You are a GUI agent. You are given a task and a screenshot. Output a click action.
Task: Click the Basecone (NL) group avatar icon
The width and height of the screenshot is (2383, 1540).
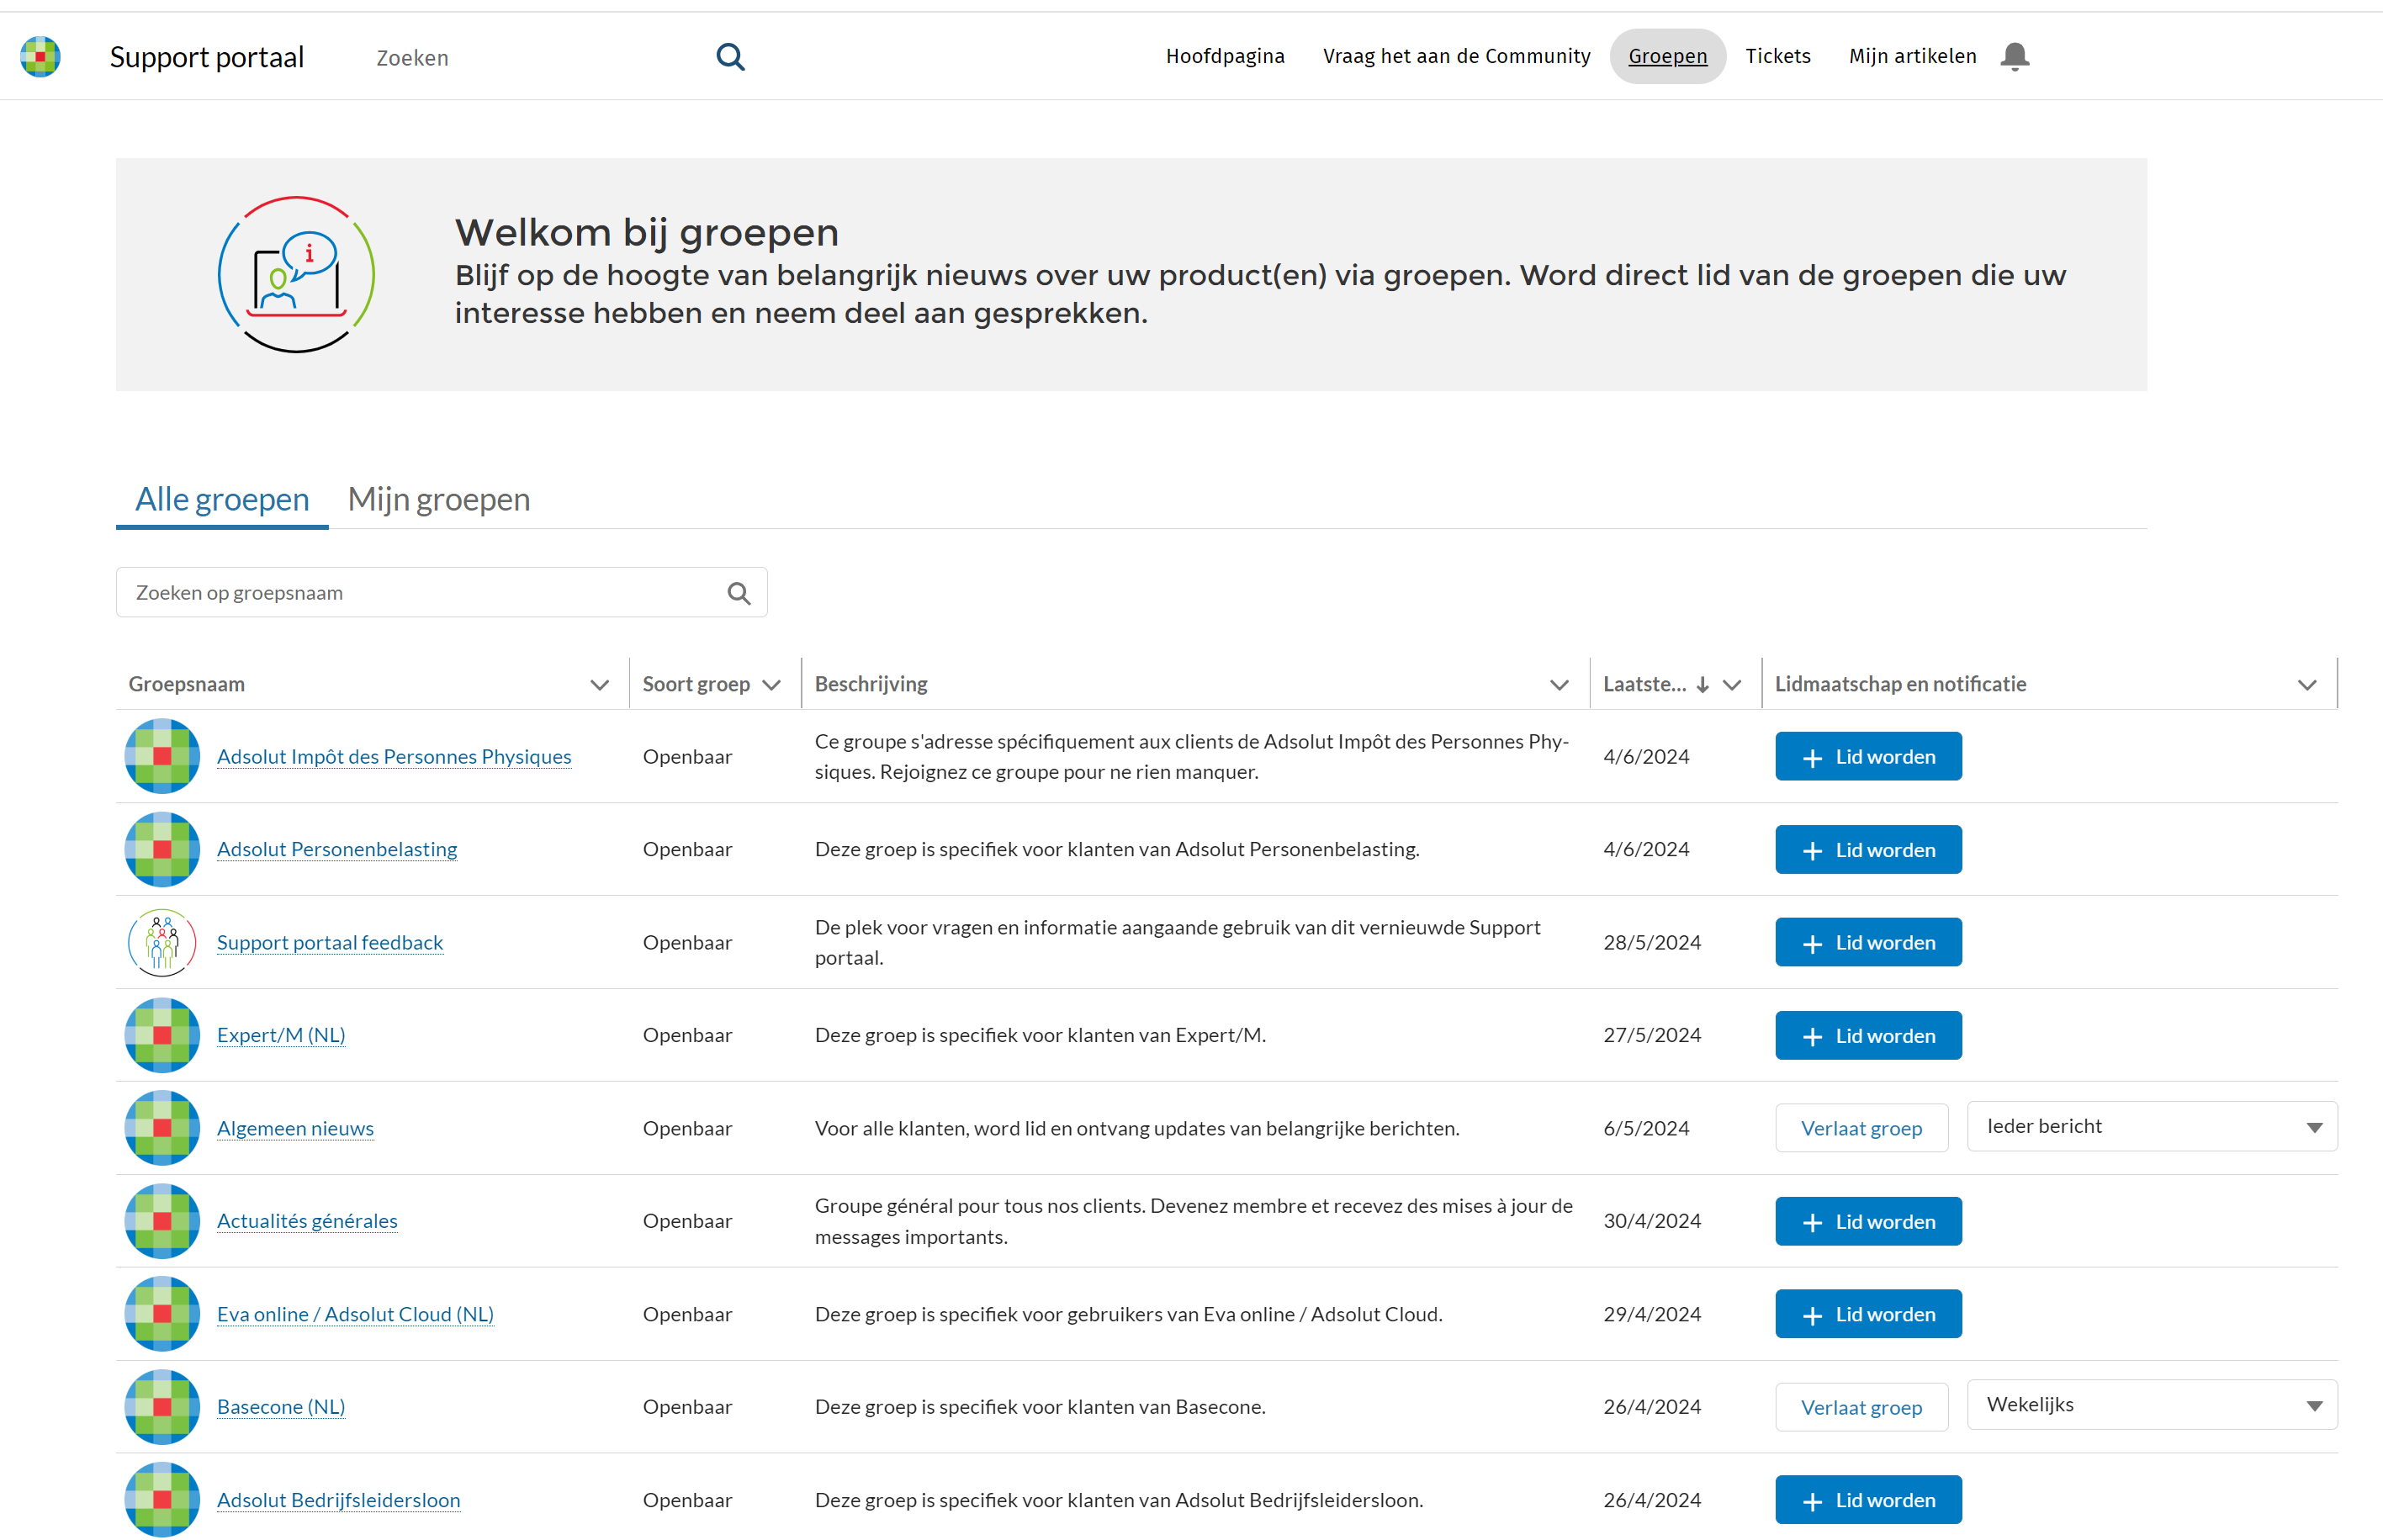(162, 1407)
